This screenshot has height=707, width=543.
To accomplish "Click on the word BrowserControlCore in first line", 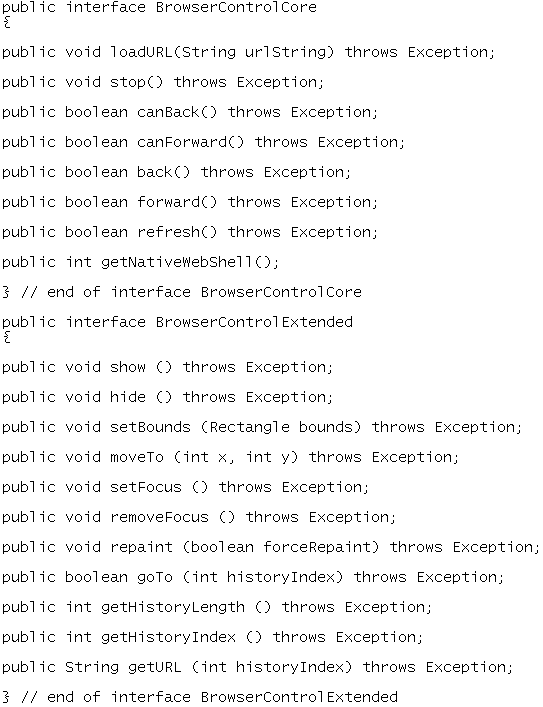I will tap(236, 8).
